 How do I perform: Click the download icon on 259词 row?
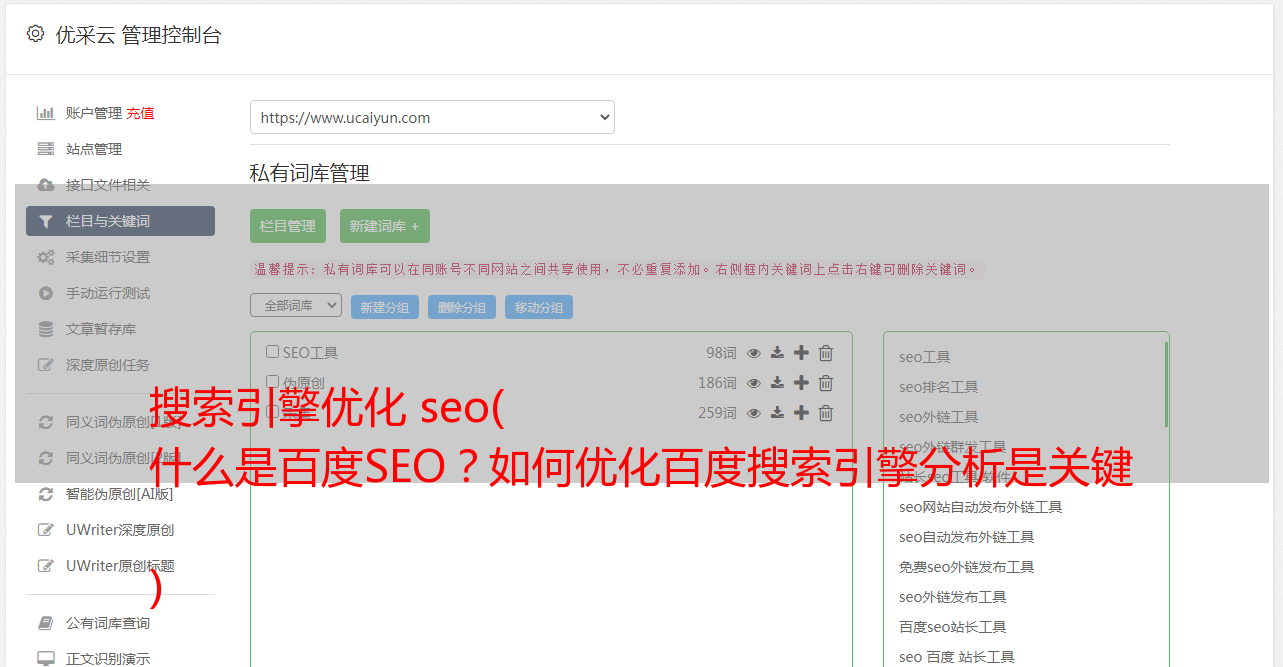tap(778, 413)
